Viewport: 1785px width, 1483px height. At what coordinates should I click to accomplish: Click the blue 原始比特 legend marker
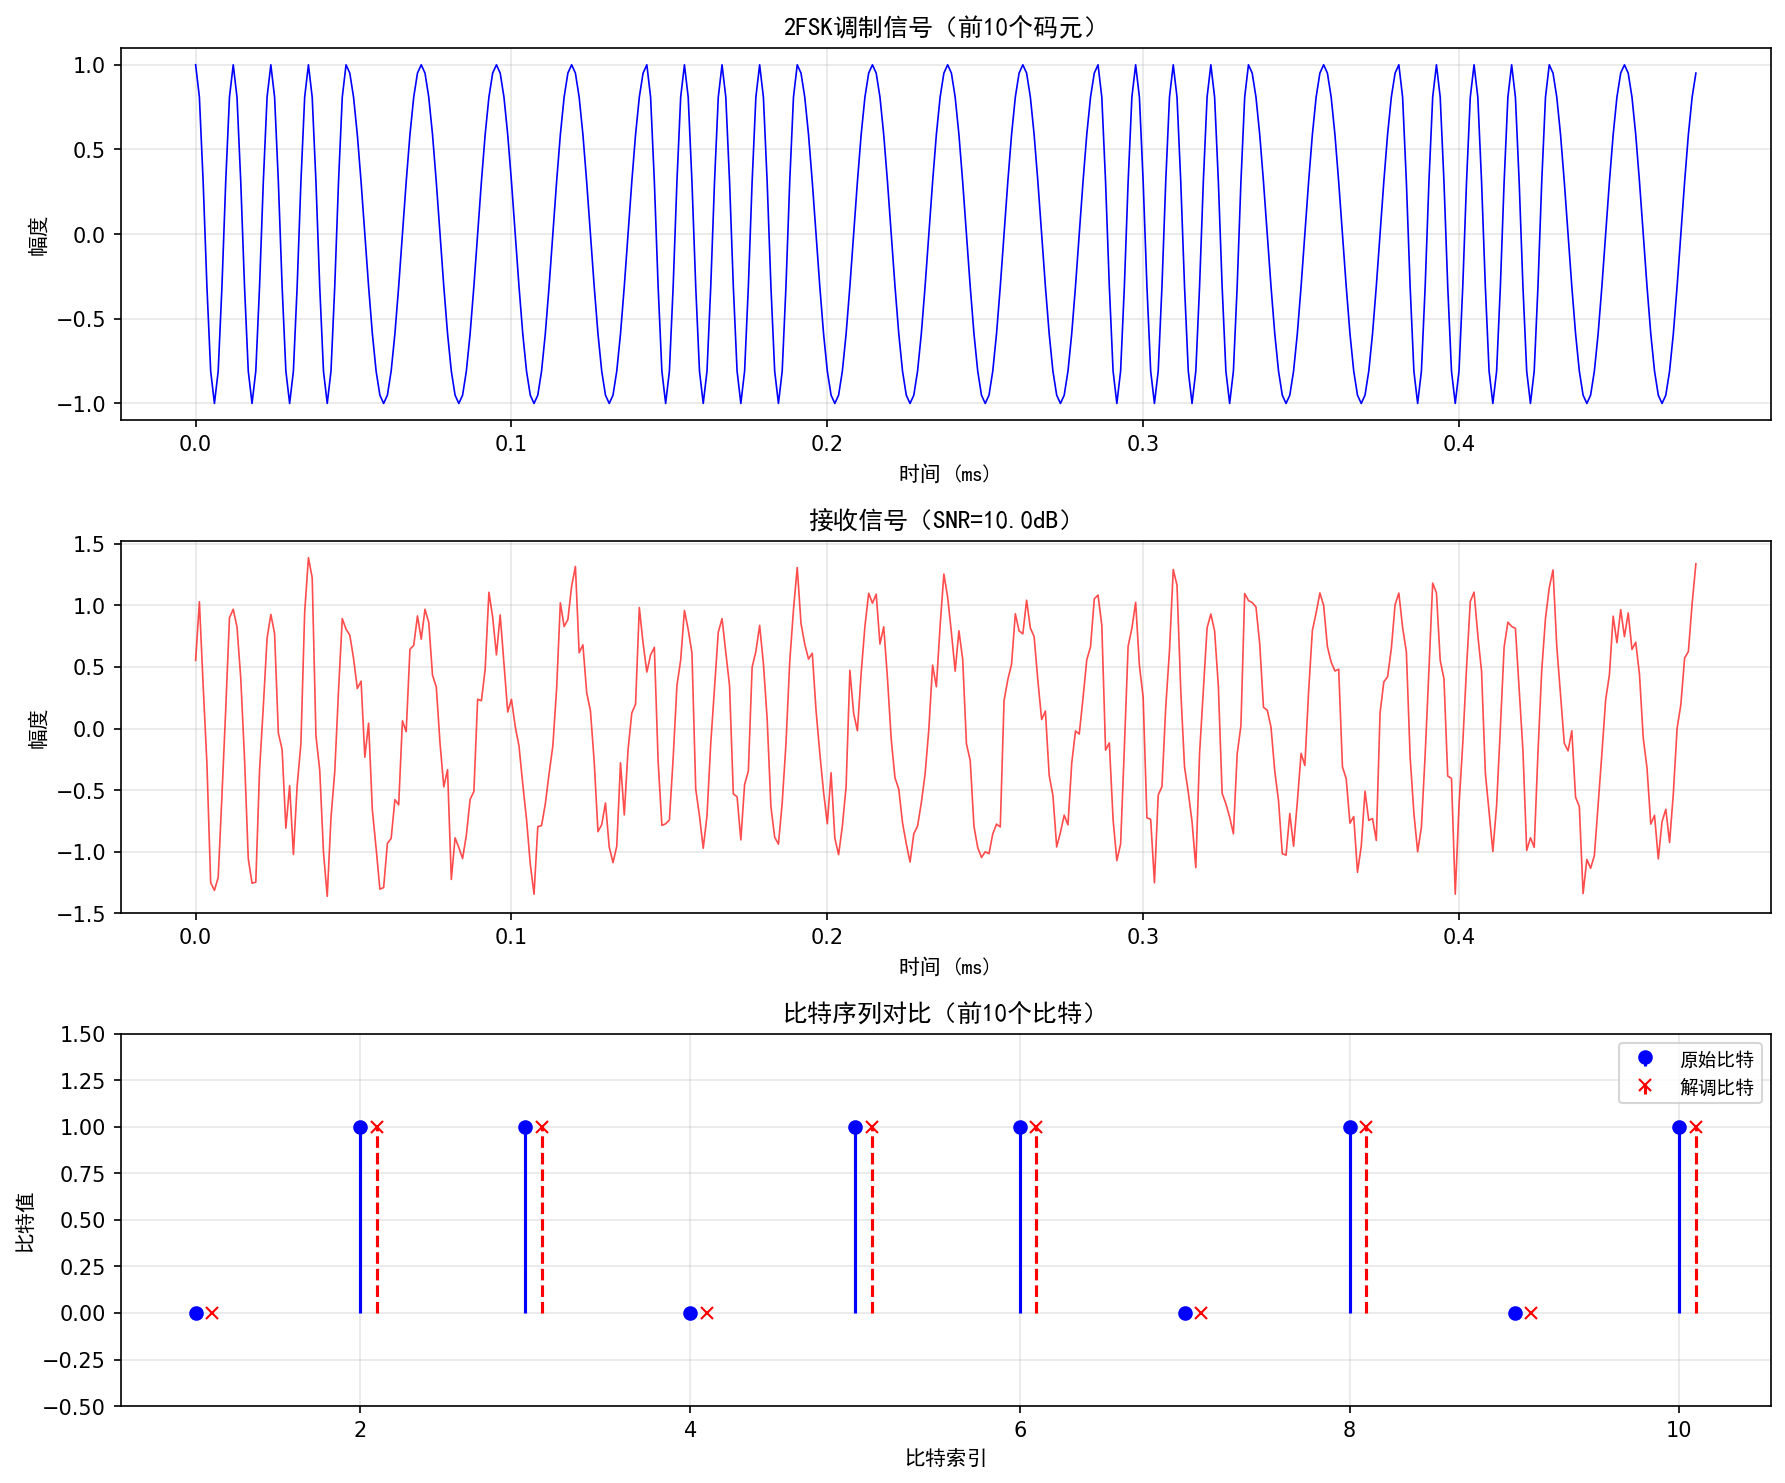[x=1645, y=1058]
